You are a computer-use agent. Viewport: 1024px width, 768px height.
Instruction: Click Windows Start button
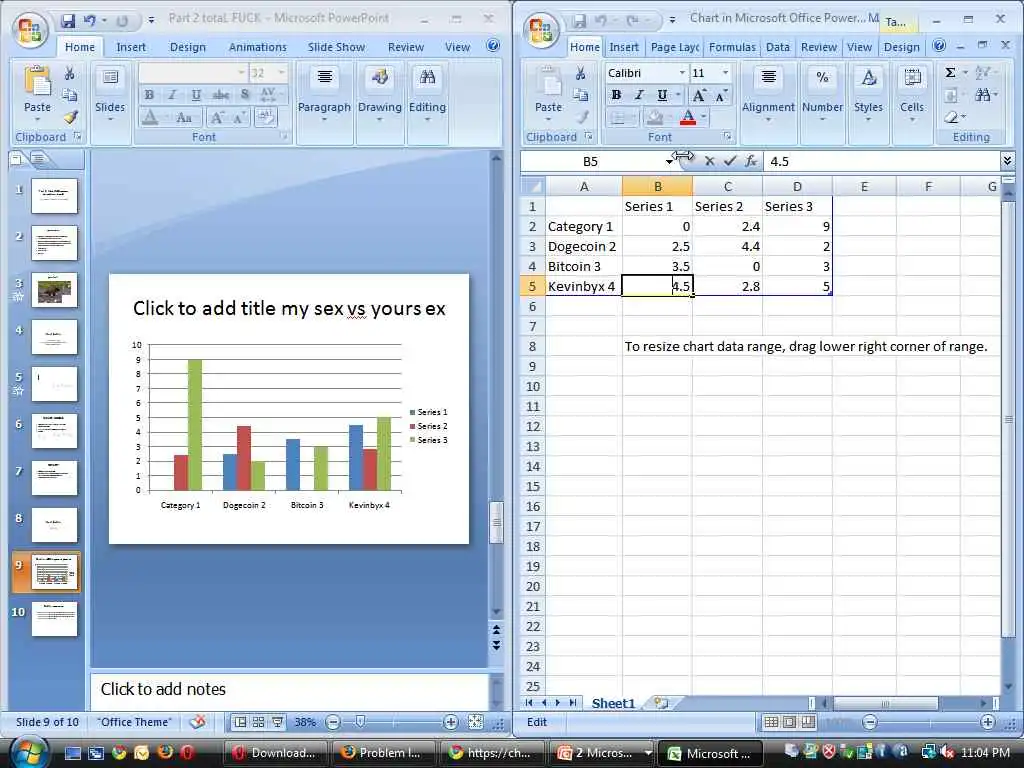point(28,752)
